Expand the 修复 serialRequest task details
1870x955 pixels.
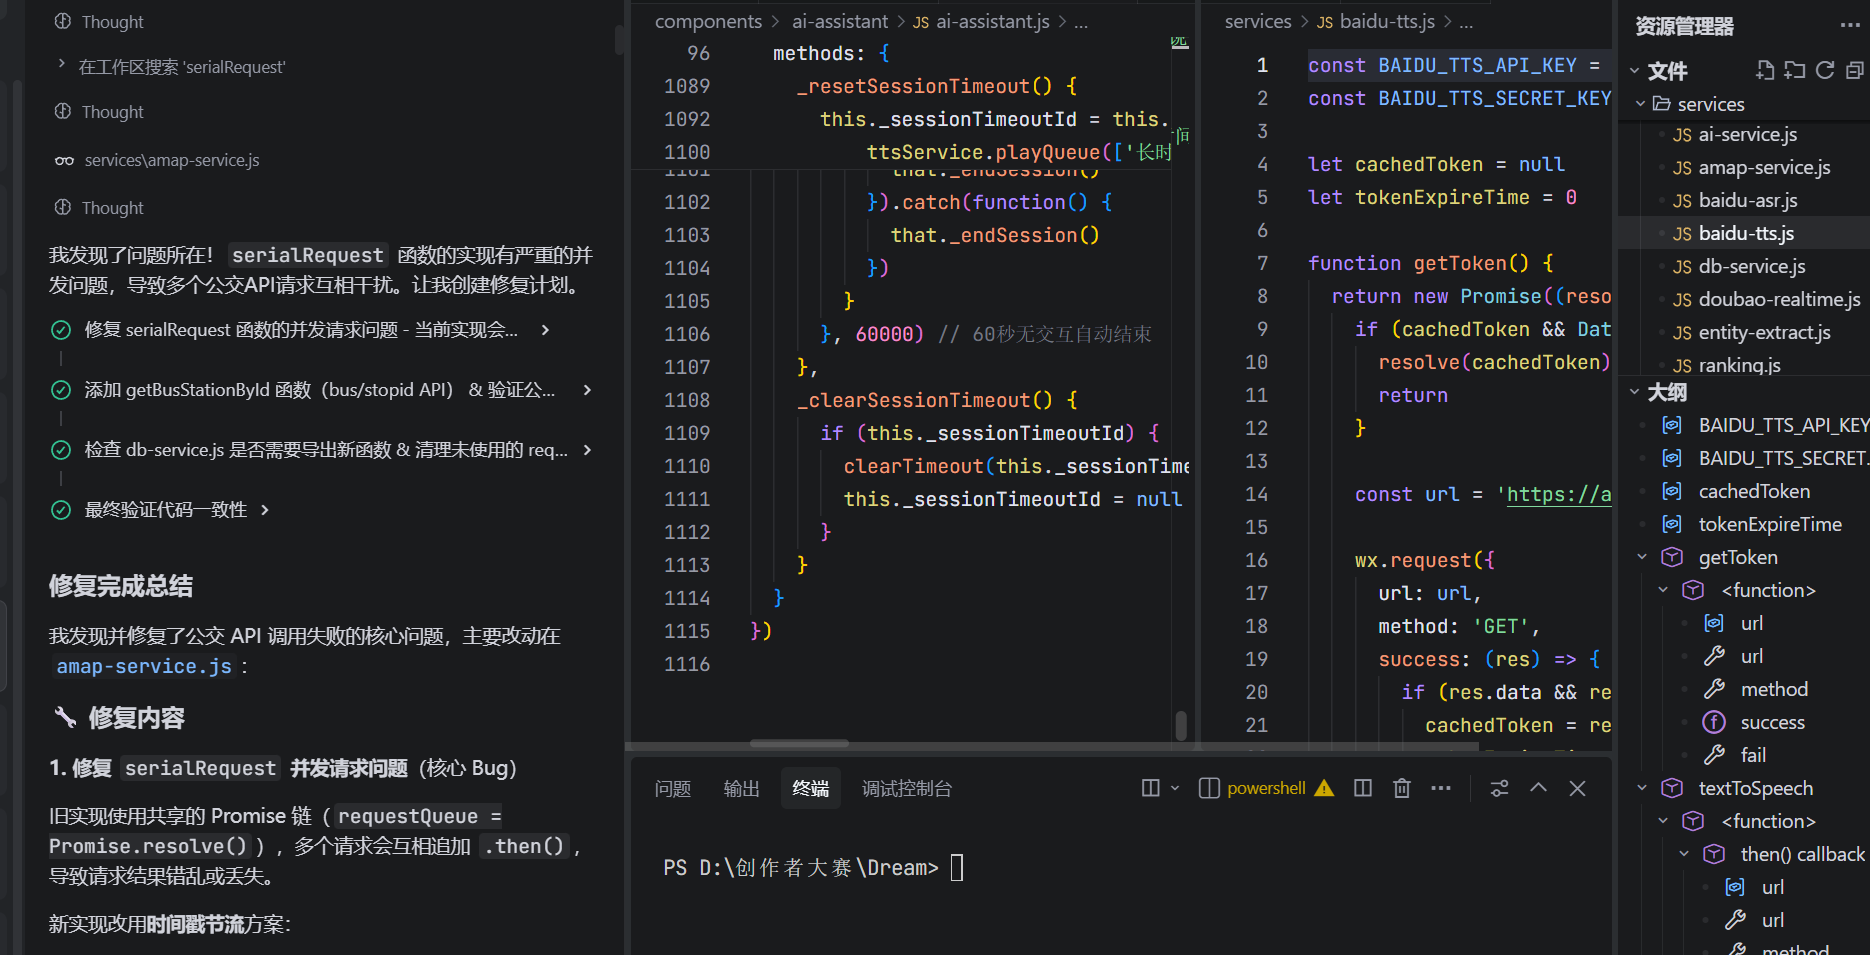click(545, 329)
